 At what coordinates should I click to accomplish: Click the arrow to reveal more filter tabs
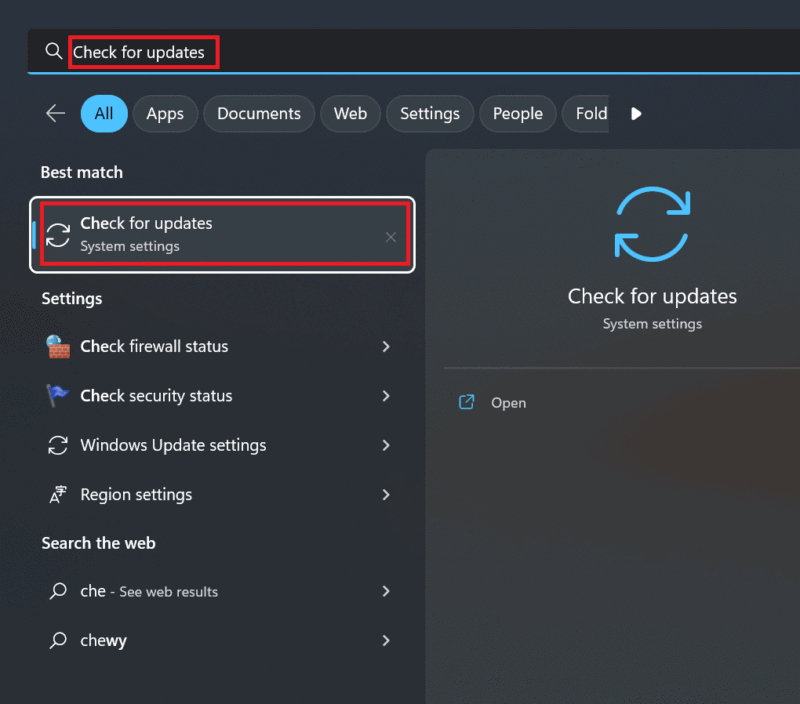[636, 113]
